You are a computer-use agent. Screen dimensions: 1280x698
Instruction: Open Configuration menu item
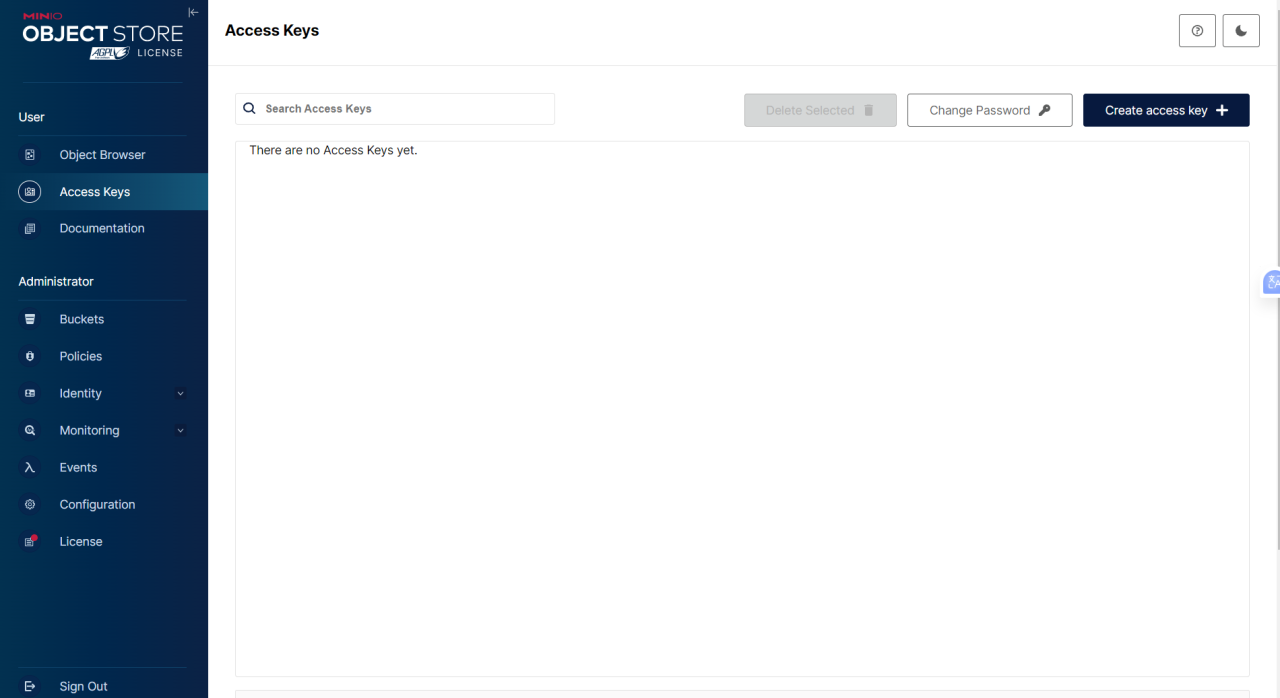[x=103, y=505]
